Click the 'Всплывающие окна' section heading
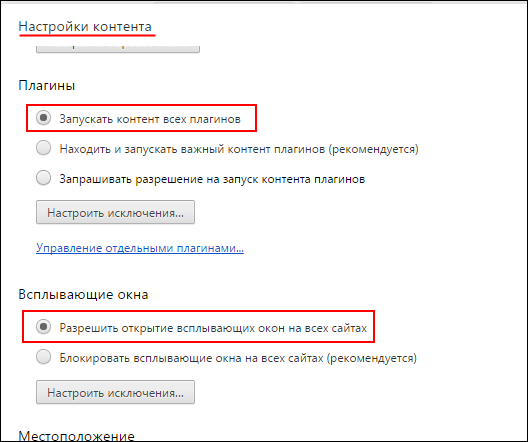528x442 pixels. (83, 295)
